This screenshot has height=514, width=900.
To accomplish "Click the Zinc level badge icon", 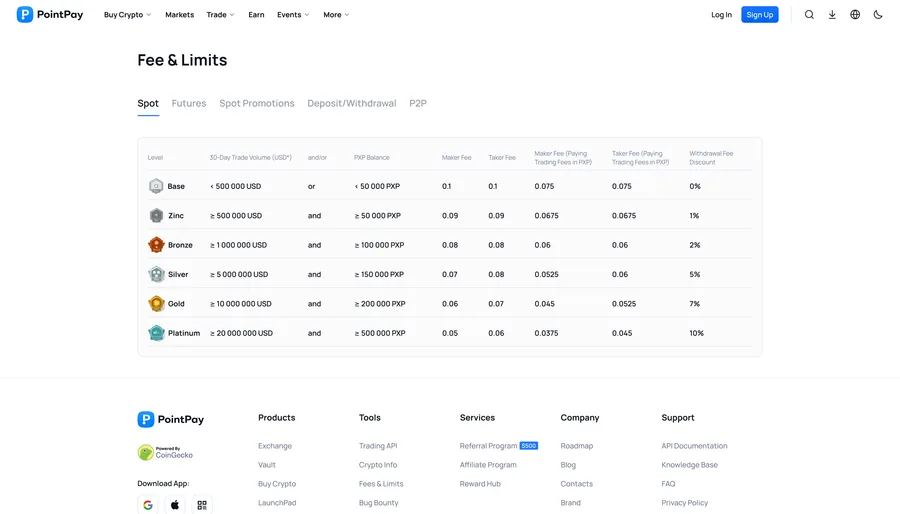I will (156, 215).
